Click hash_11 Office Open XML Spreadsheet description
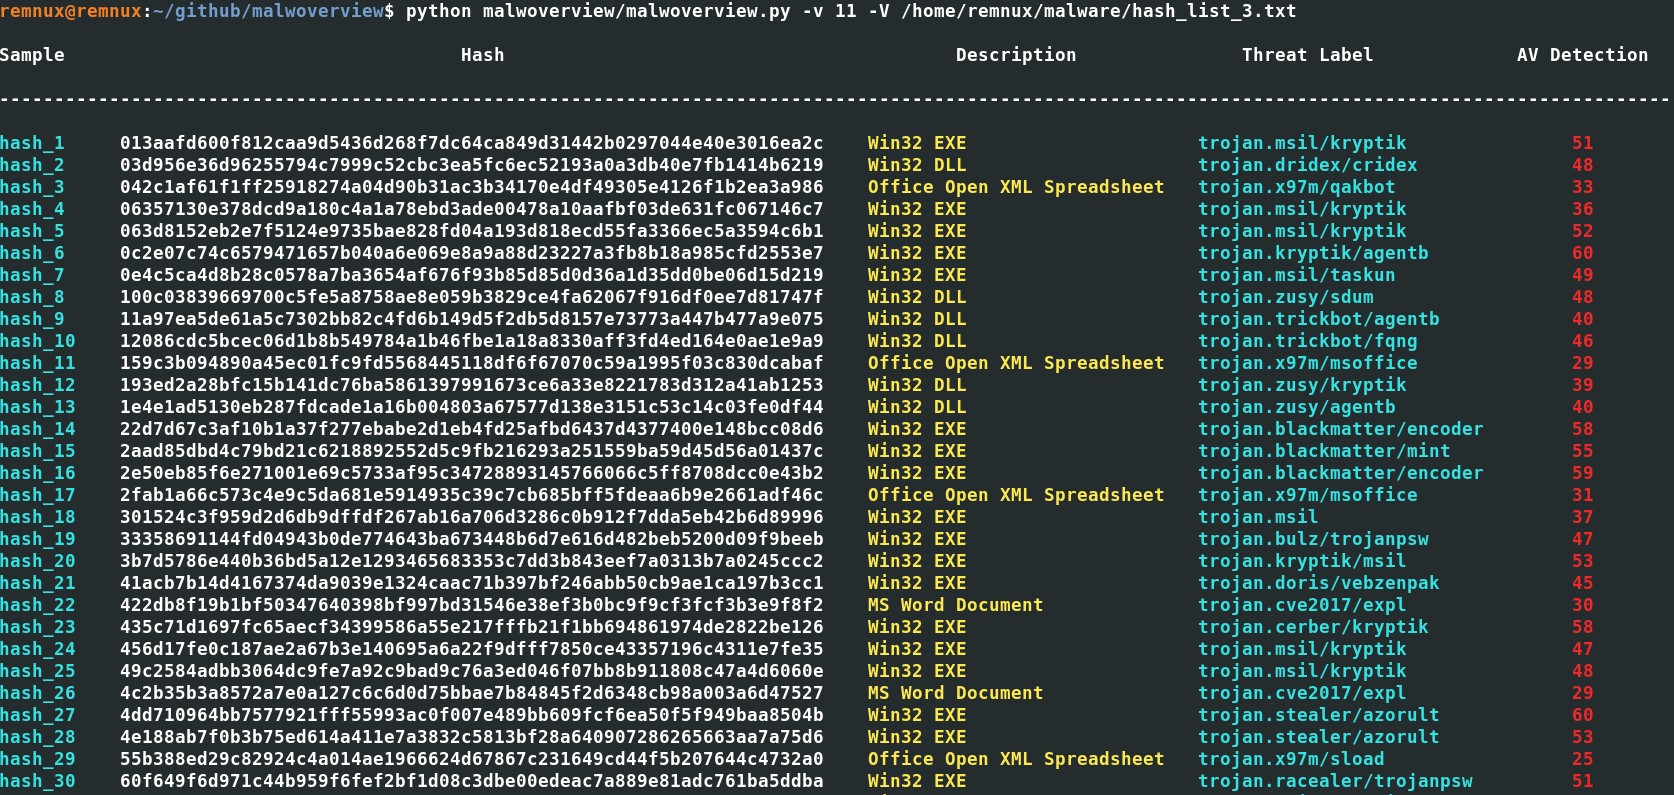Screen dimensions: 1674x795 click(1016, 363)
